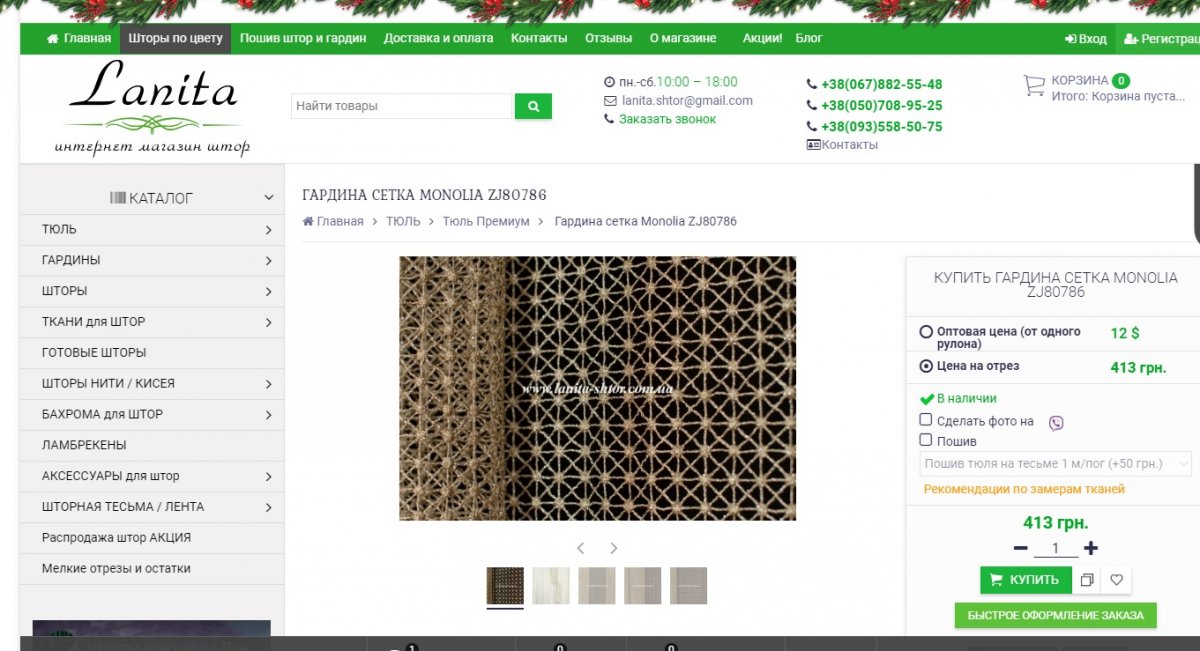Click the Заказать звонок link
The image size is (1200, 651).
pyautogui.click(x=667, y=119)
